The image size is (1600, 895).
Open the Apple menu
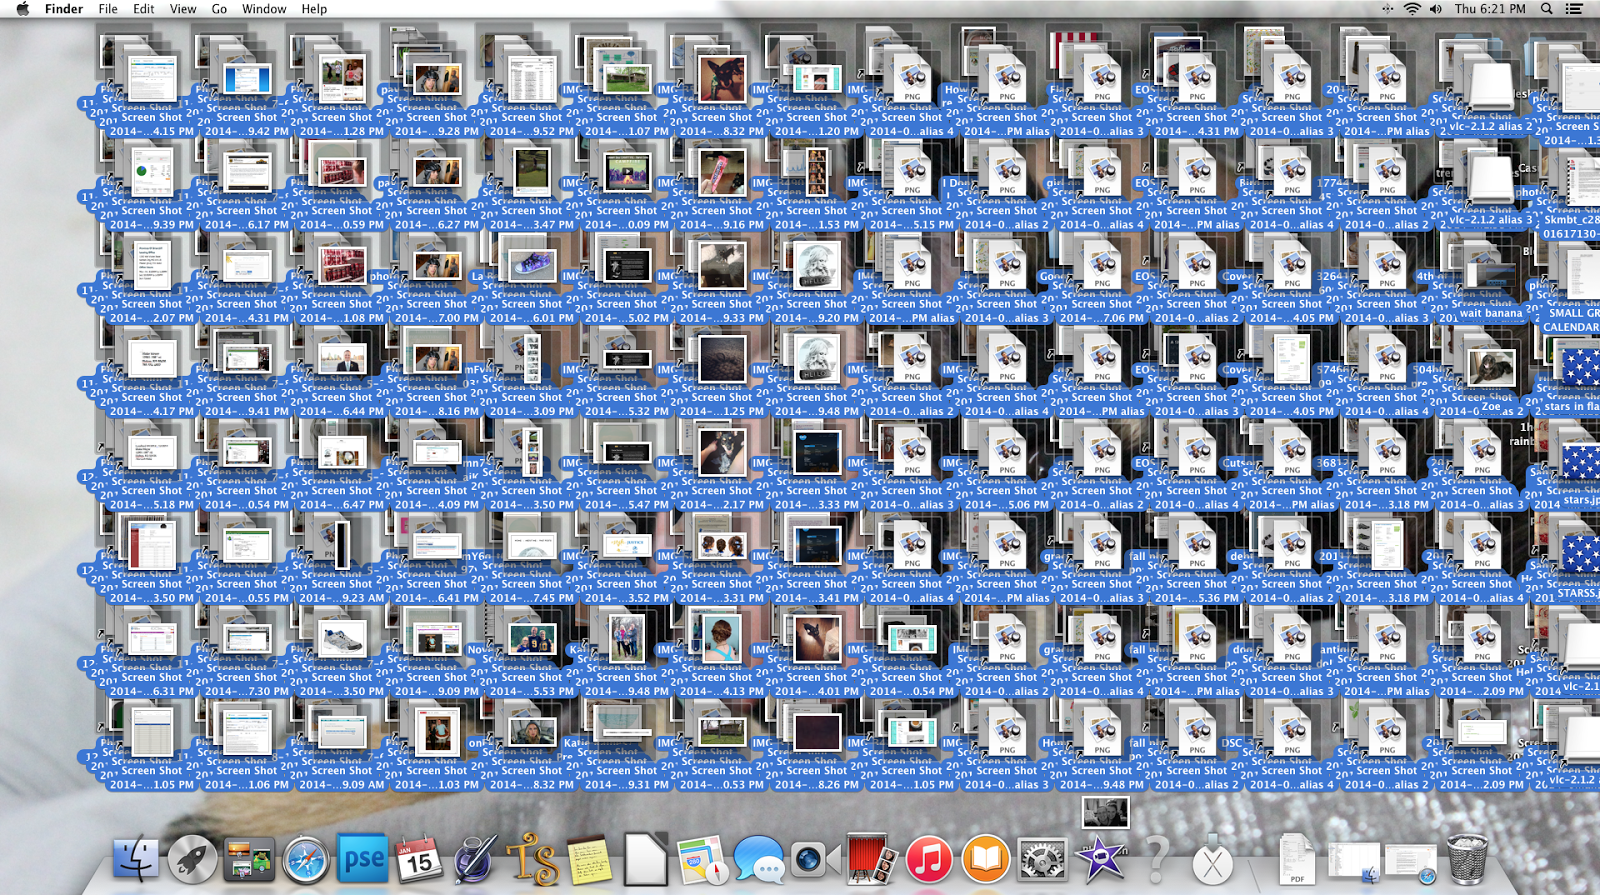tap(22, 9)
